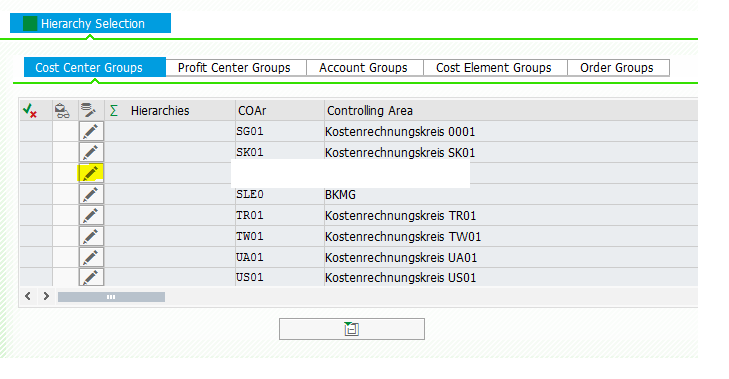
Task: Click the edit pencil for SLE0 BKMG row
Action: click(91, 194)
